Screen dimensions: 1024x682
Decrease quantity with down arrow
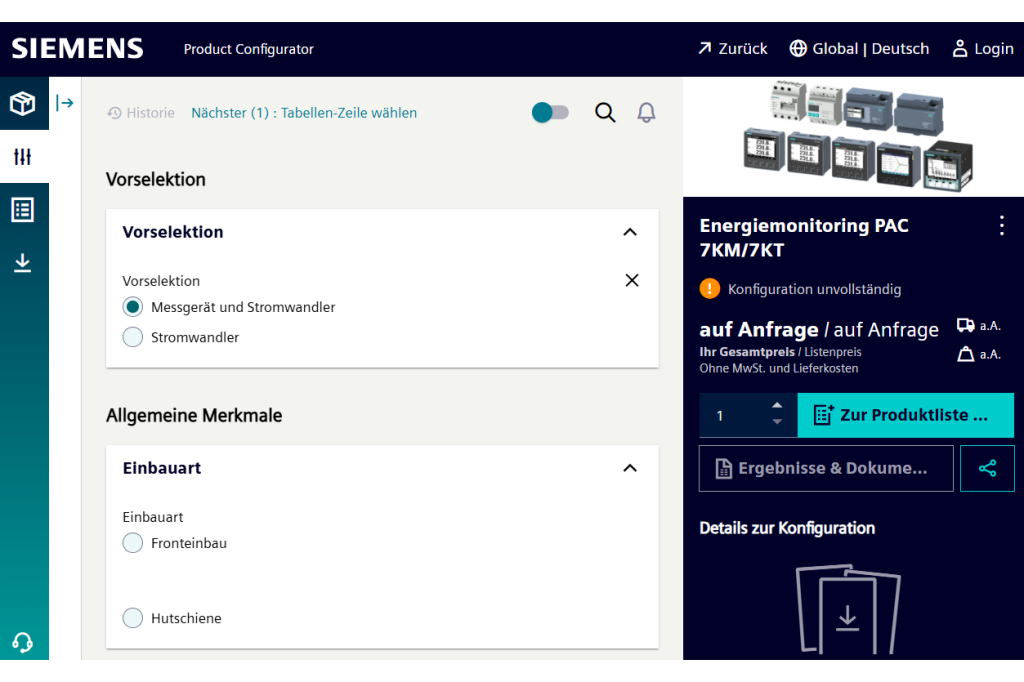click(x=776, y=422)
